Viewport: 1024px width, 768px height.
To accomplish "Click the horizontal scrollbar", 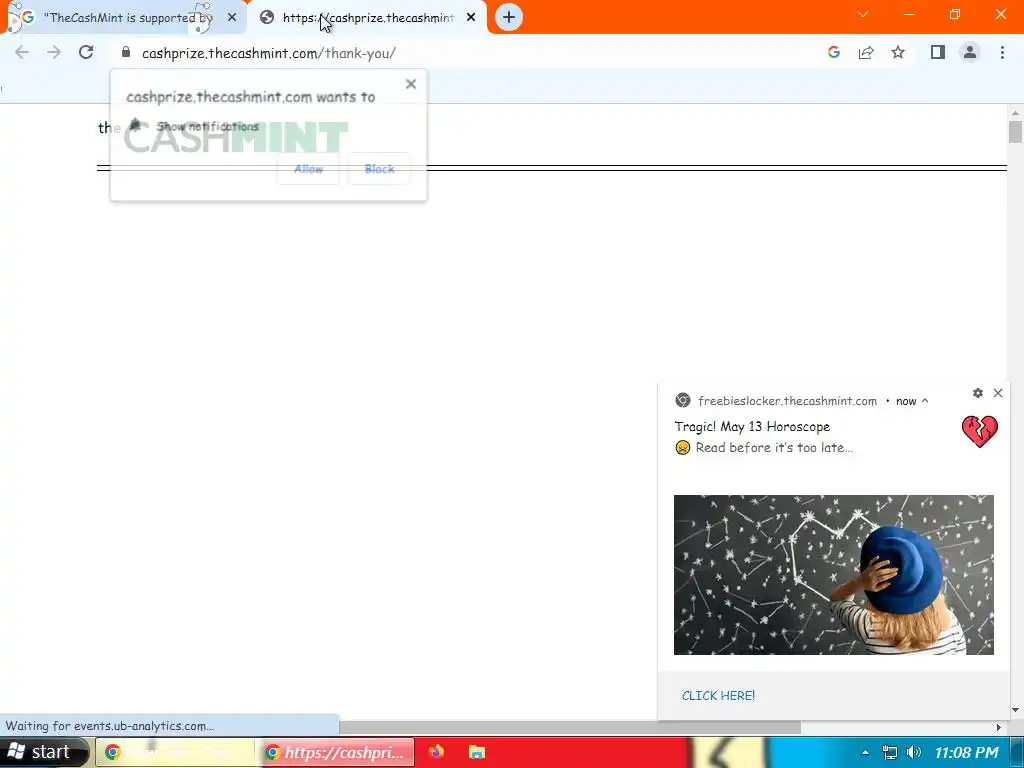I will pyautogui.click(x=569, y=727).
